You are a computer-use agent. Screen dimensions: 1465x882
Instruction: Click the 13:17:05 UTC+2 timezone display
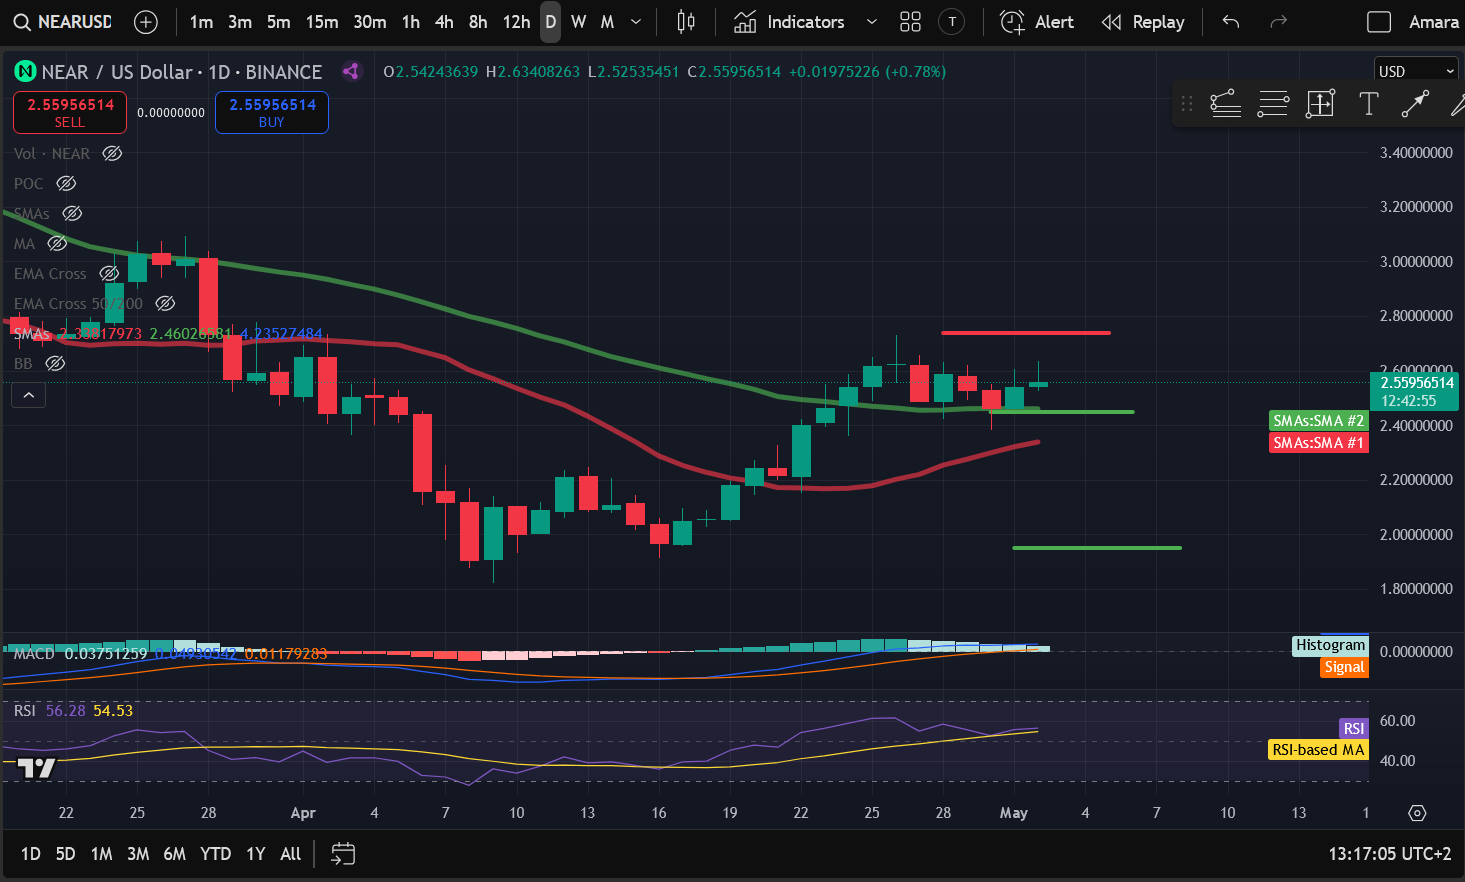pos(1389,854)
